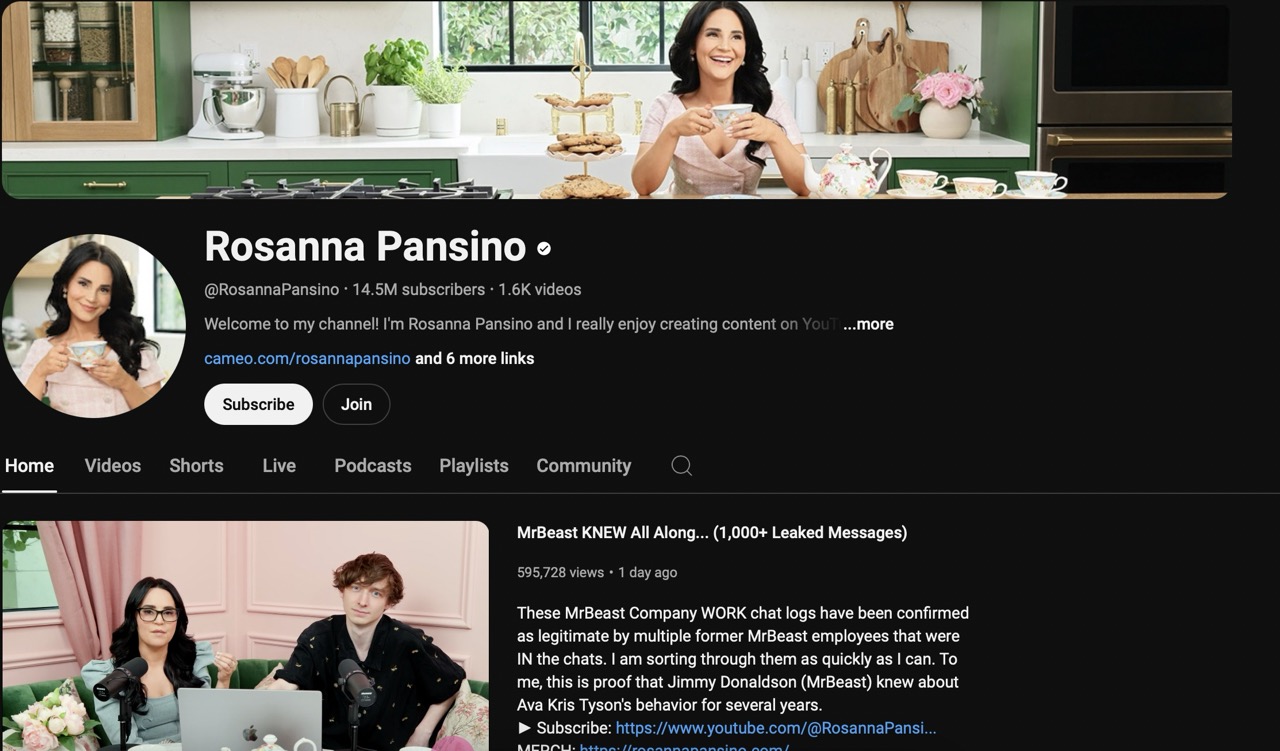1280x751 pixels.
Task: Click the verified checkmark badge beside Rosanna Pansino
Action: click(544, 248)
